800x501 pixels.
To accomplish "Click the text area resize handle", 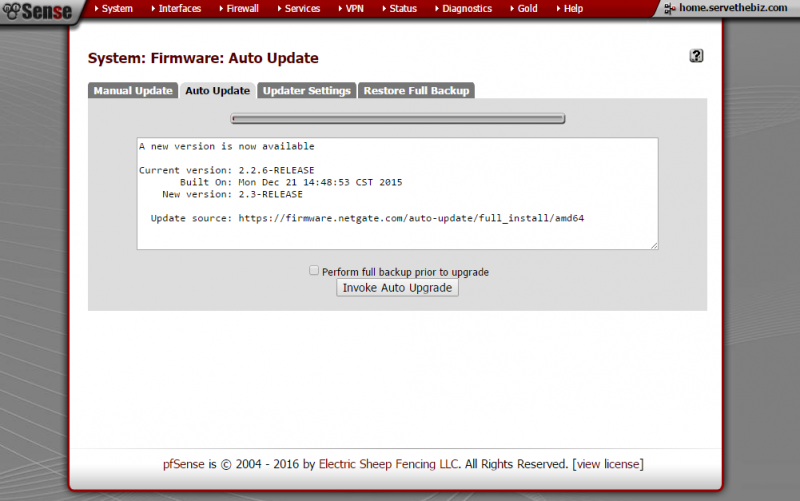I will (654, 245).
